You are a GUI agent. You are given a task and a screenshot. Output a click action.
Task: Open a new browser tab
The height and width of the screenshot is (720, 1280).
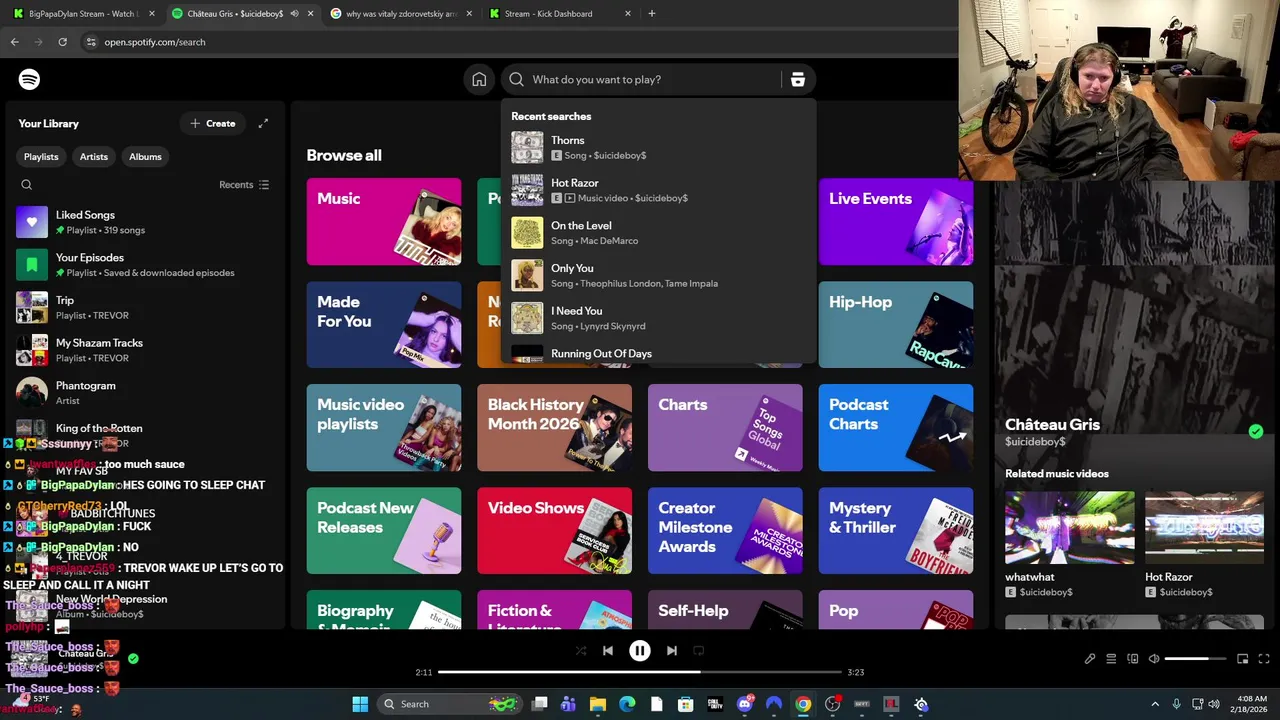652,14
